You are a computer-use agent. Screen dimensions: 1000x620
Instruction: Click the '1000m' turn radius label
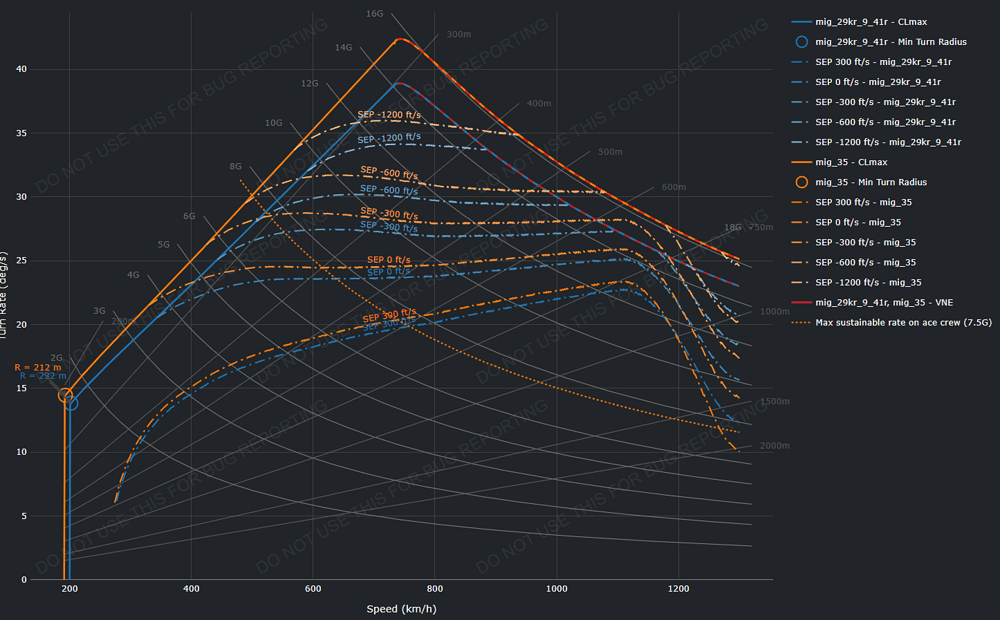(774, 311)
